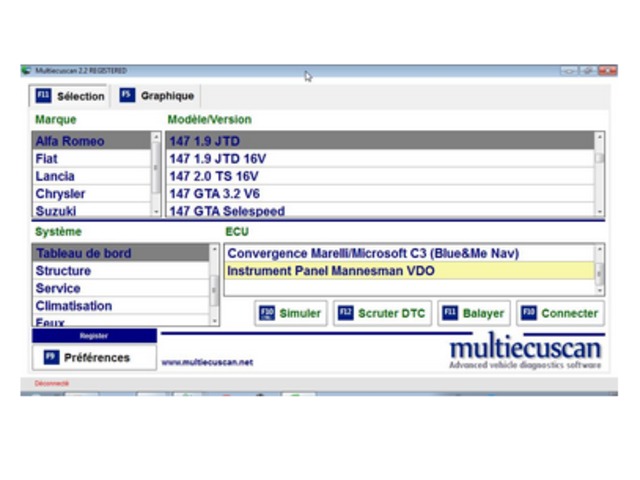The height and width of the screenshot is (480, 640).
Task: Select Fiat in the Marque list
Action: pyautogui.click(x=91, y=158)
